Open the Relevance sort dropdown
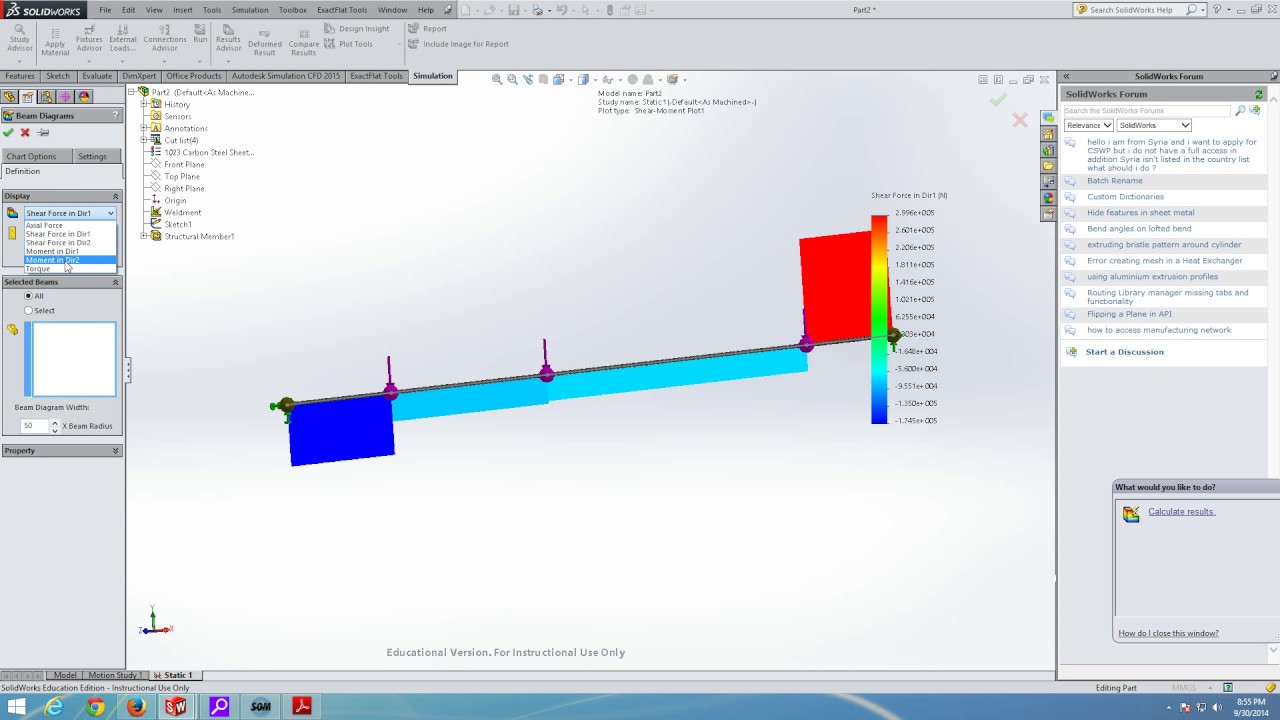Viewport: 1280px width, 720px height. click(x=1088, y=125)
